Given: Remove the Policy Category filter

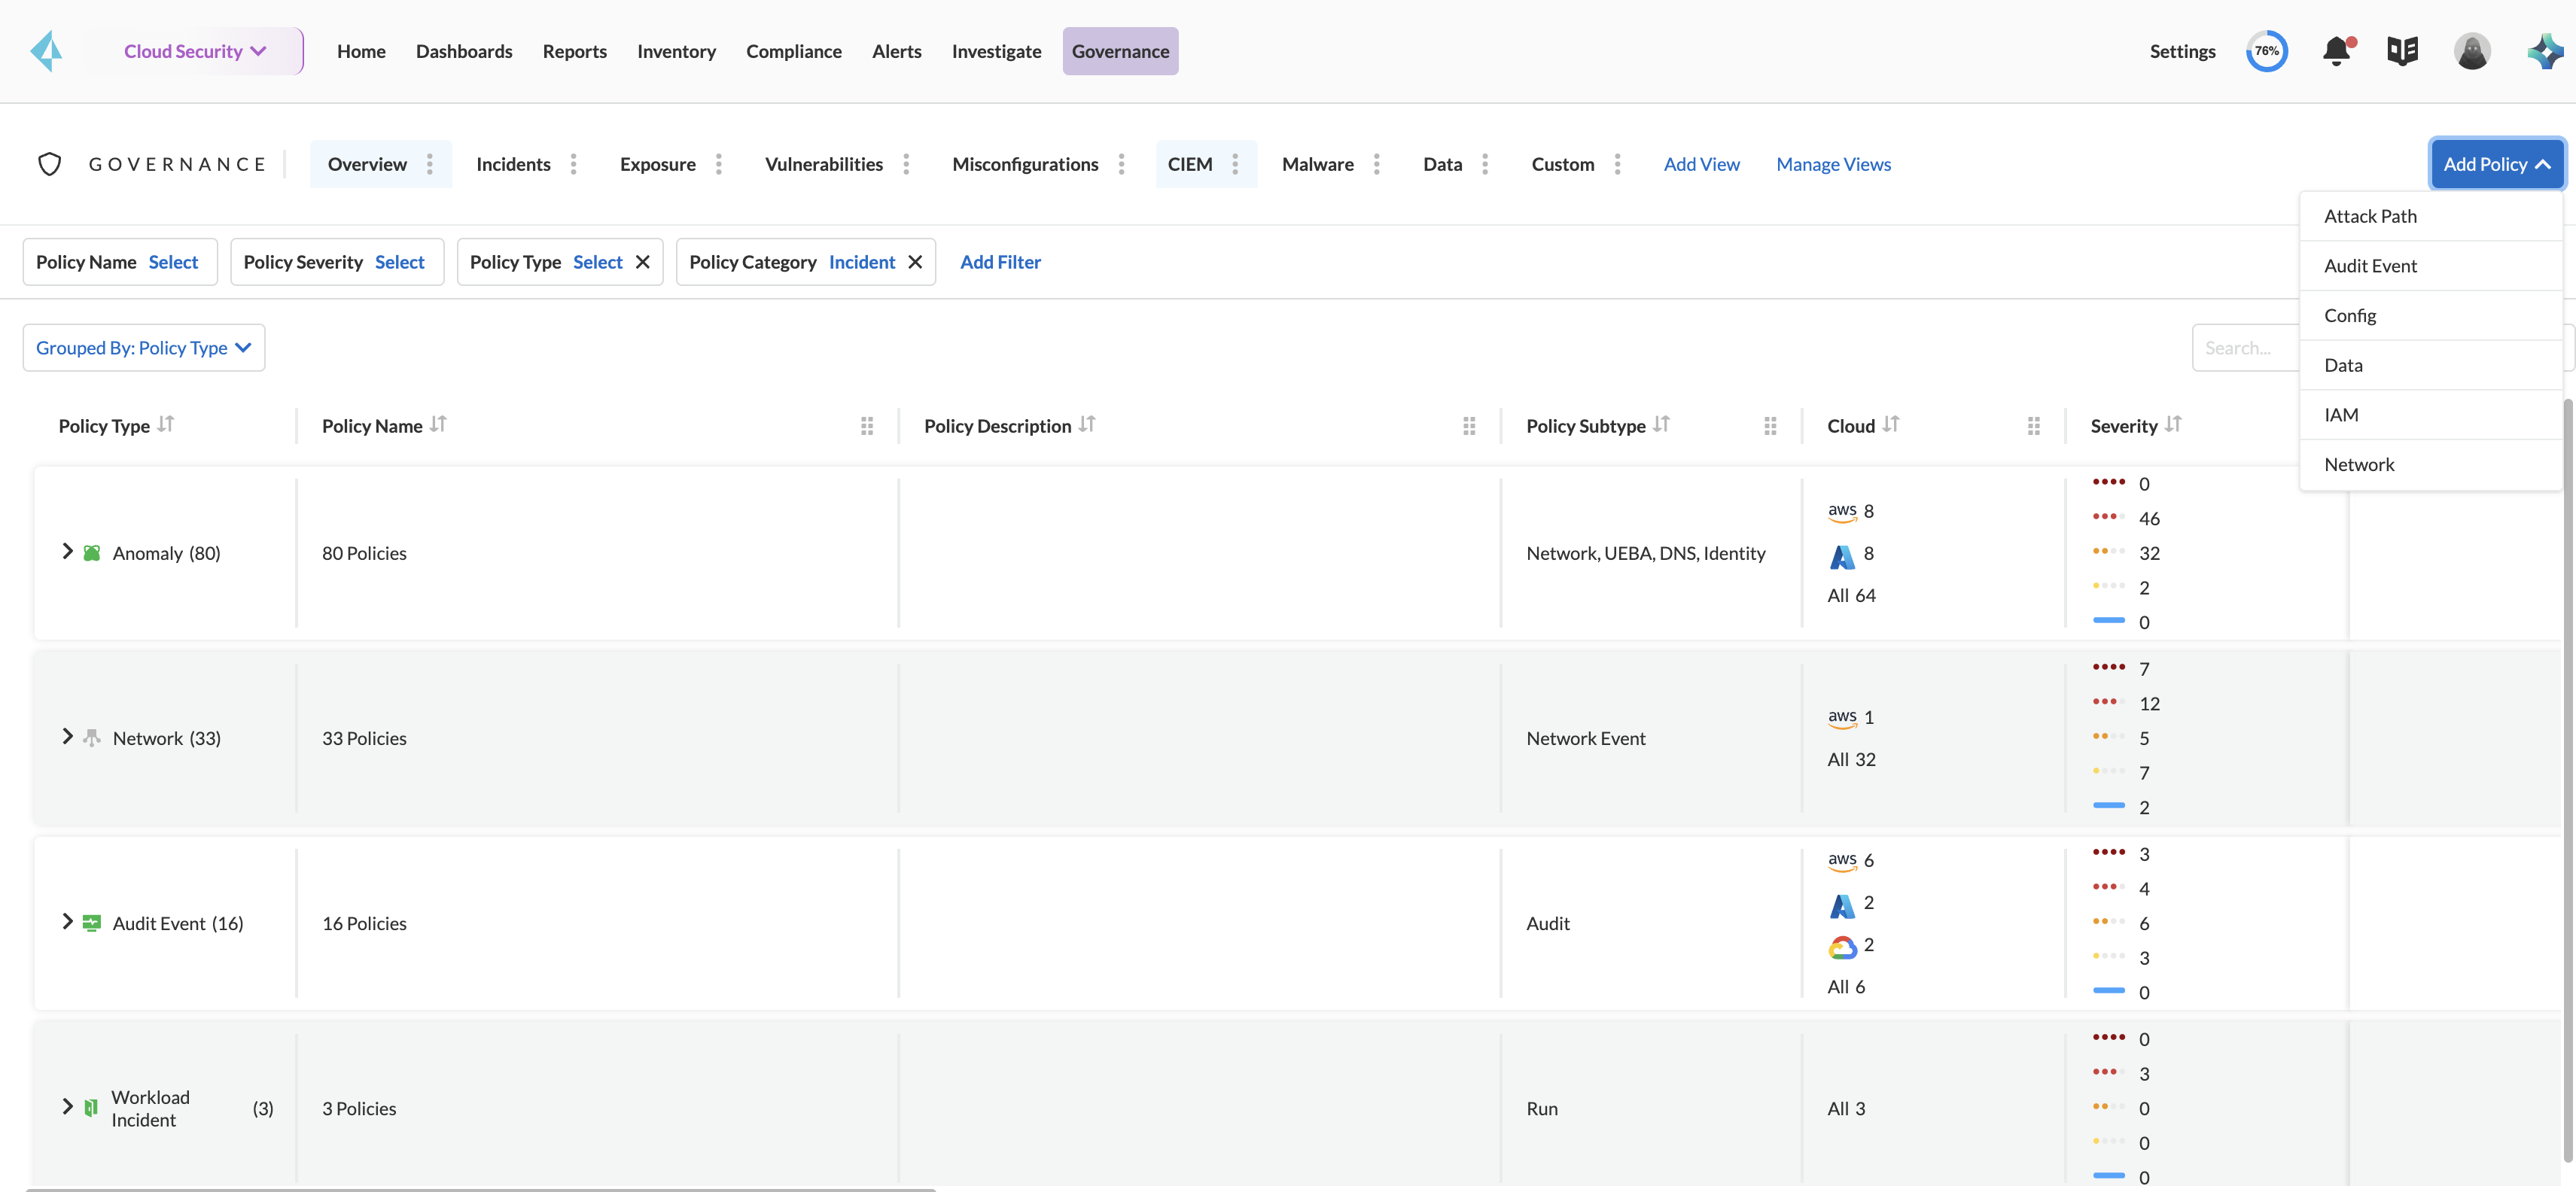Looking at the screenshot, I should point(915,262).
